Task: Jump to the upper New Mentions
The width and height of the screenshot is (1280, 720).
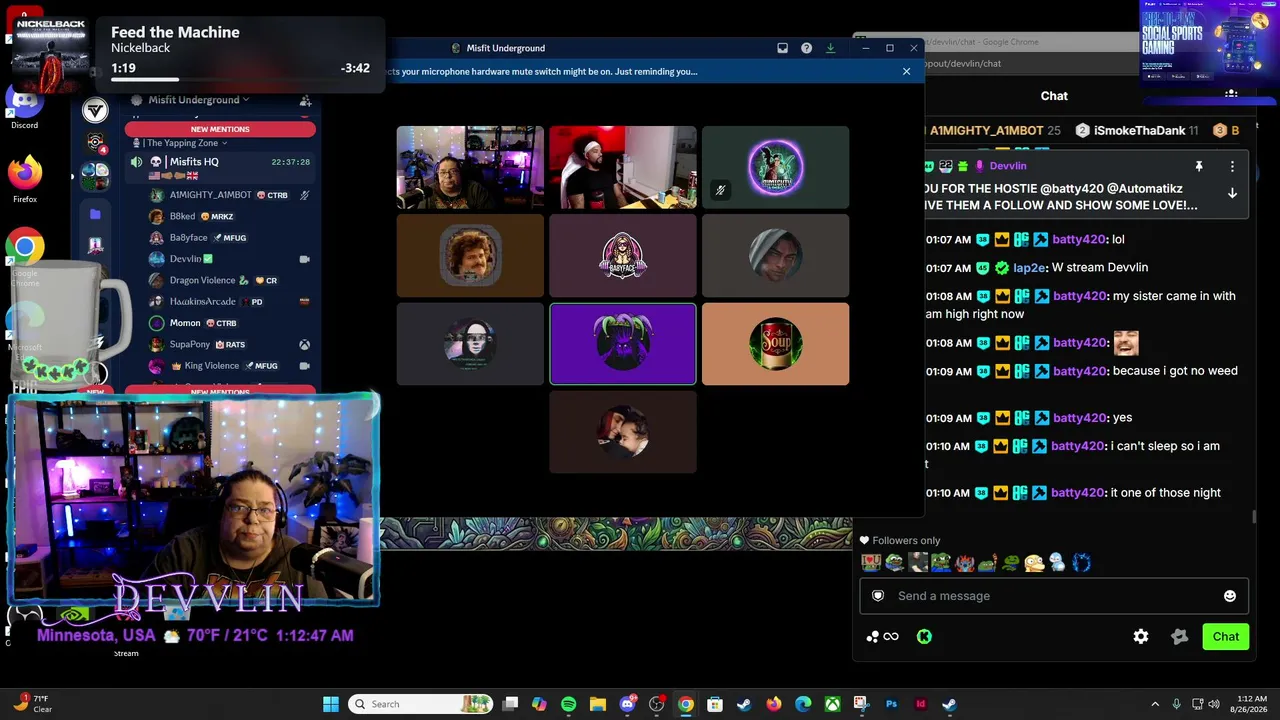Action: pos(220,129)
